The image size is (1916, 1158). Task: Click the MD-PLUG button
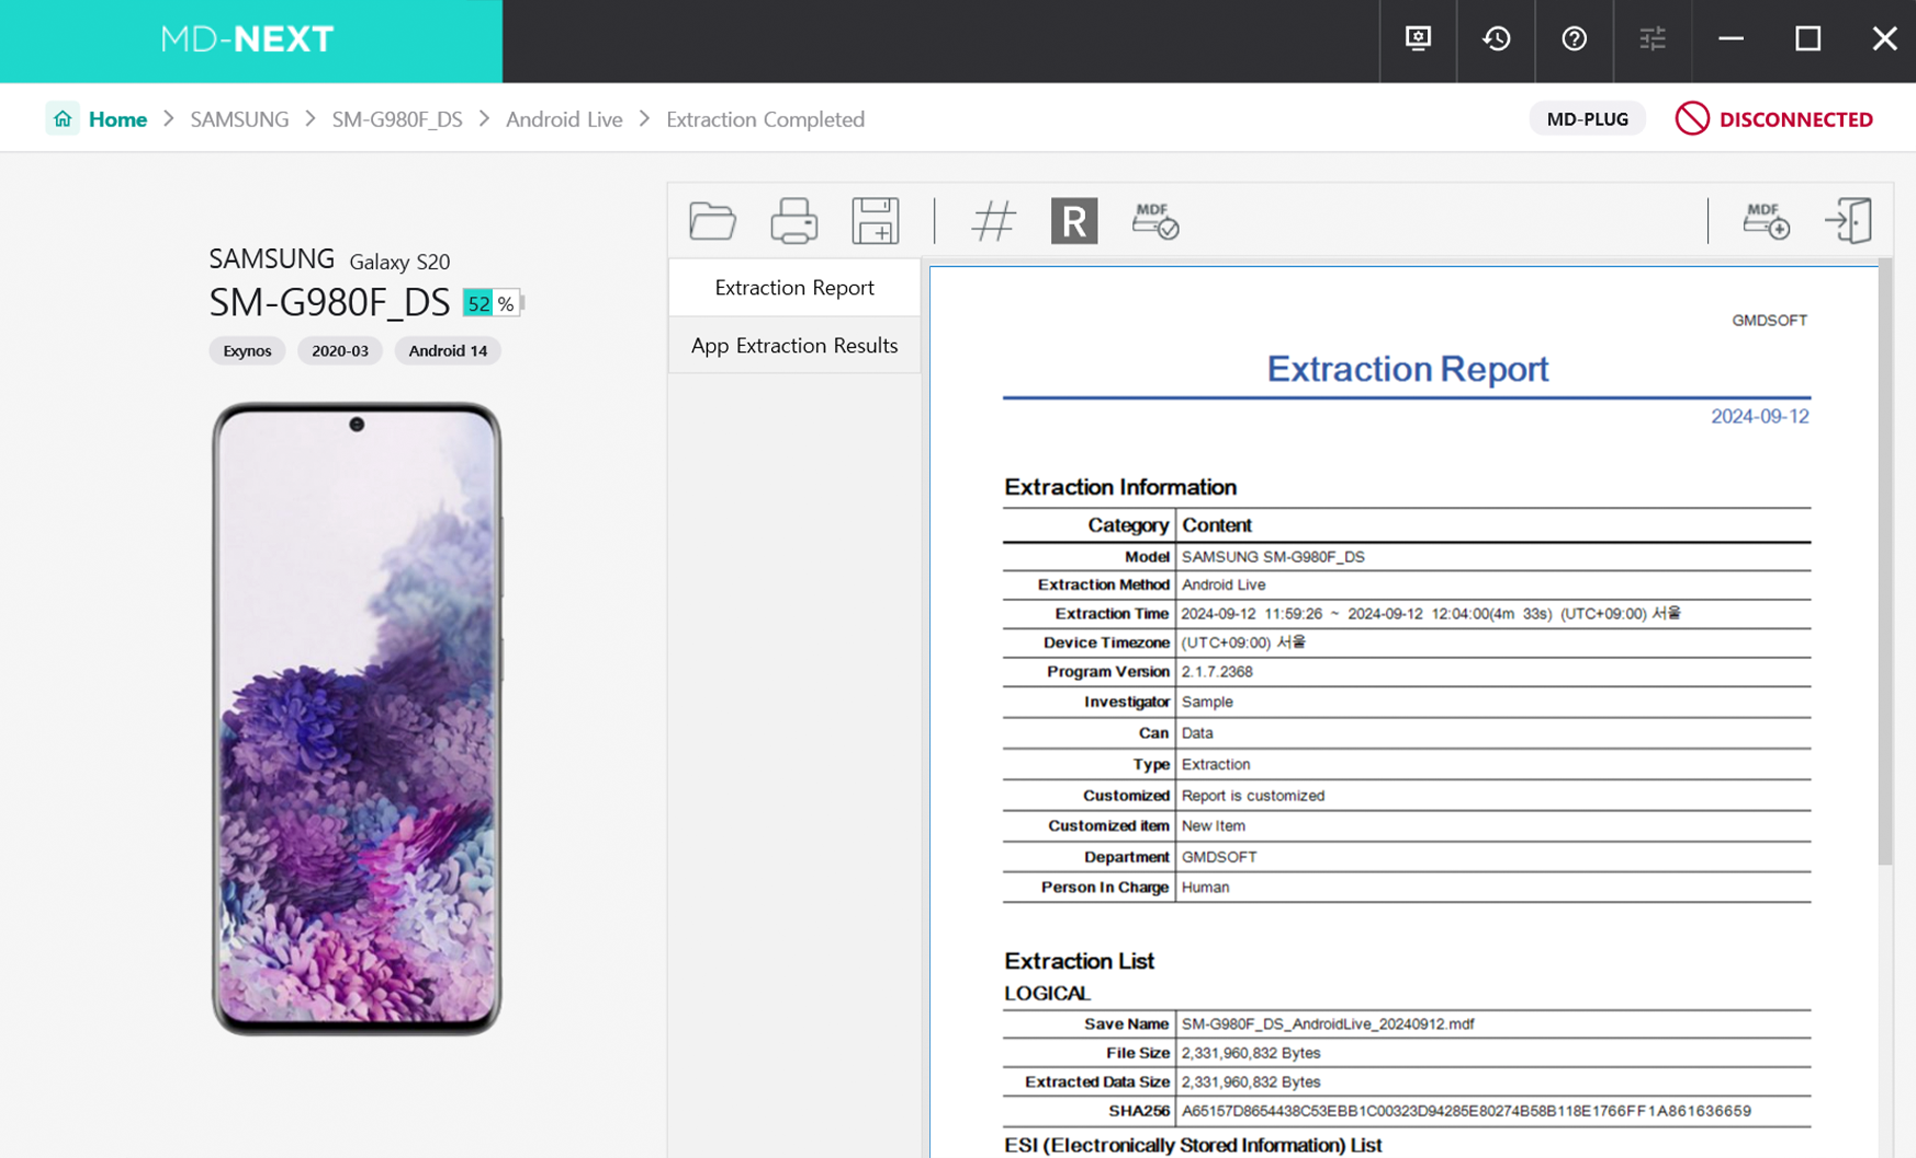pos(1587,119)
